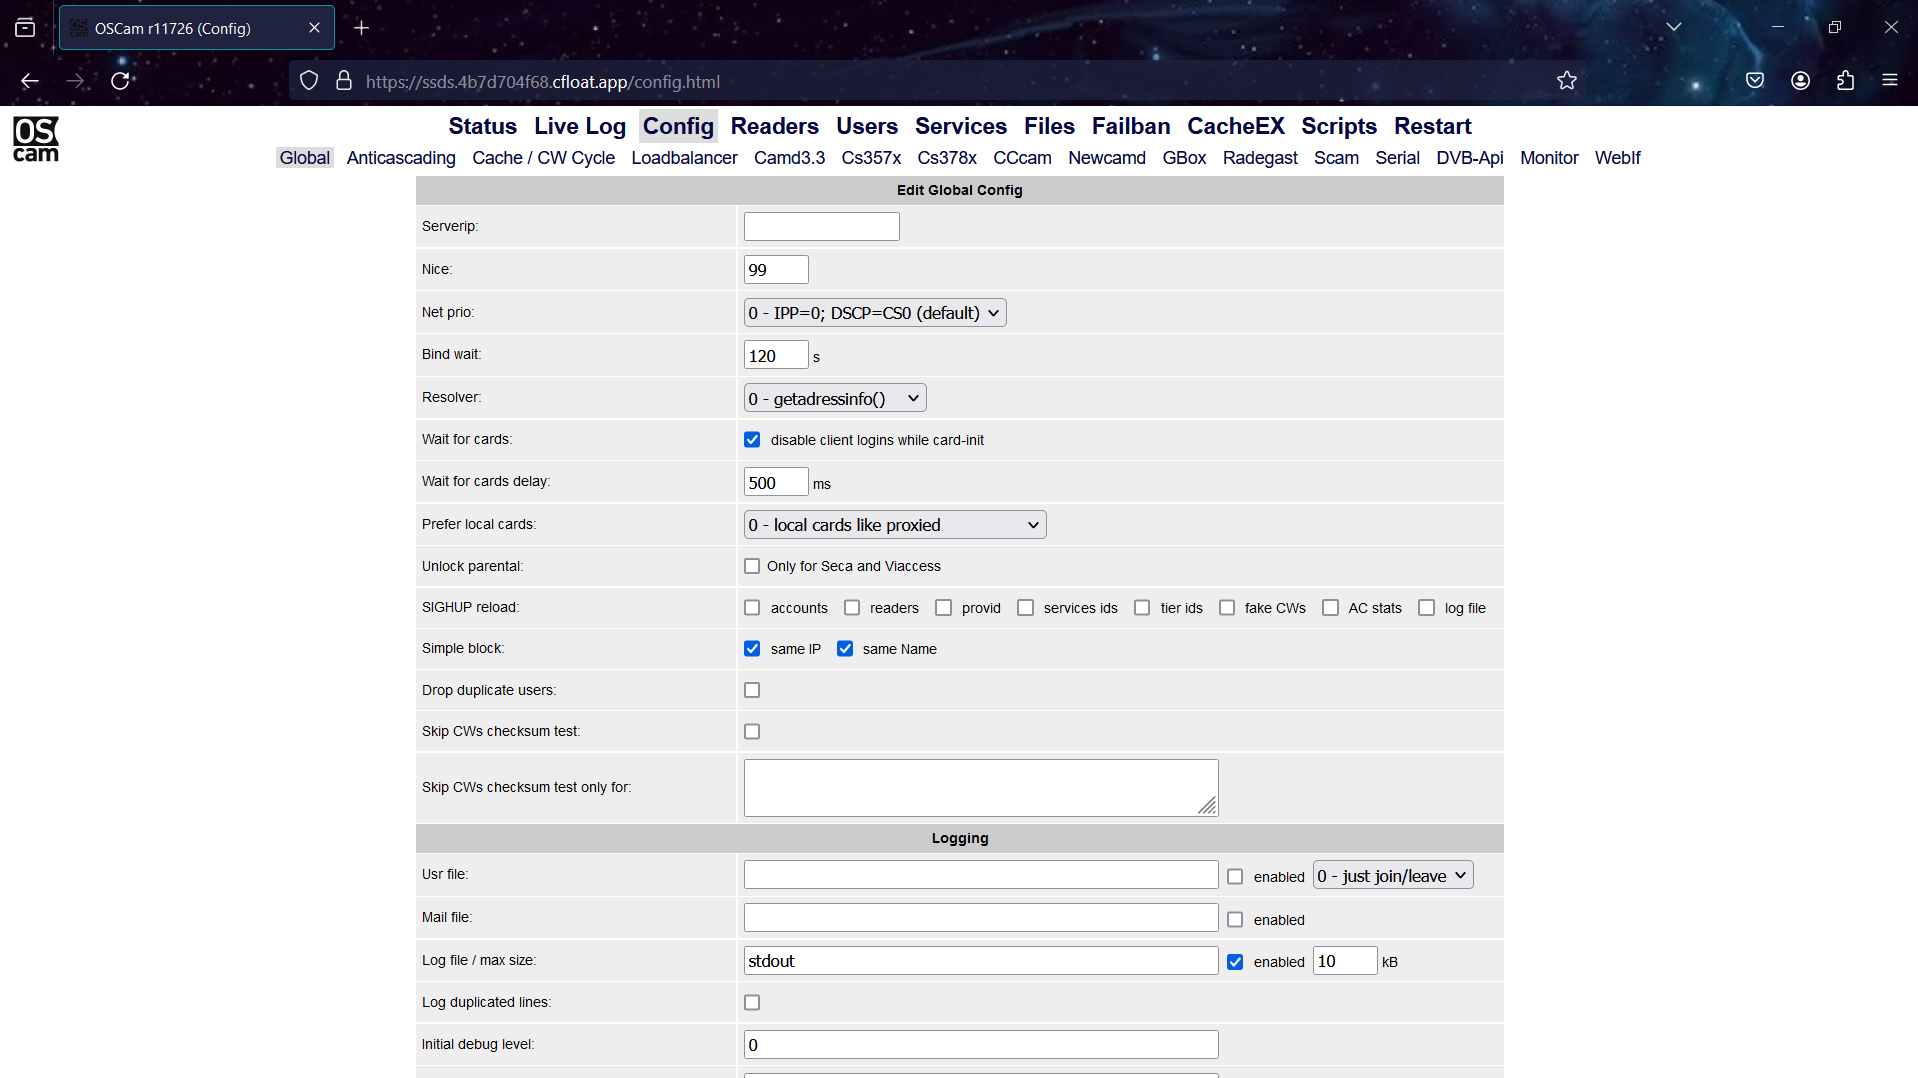Open the Readers menu
This screenshot has height=1078, width=1918.
pos(775,126)
